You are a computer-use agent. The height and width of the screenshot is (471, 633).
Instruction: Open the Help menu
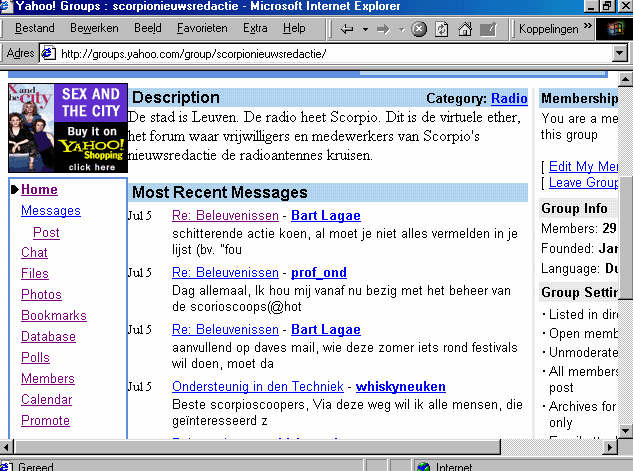pyautogui.click(x=294, y=28)
